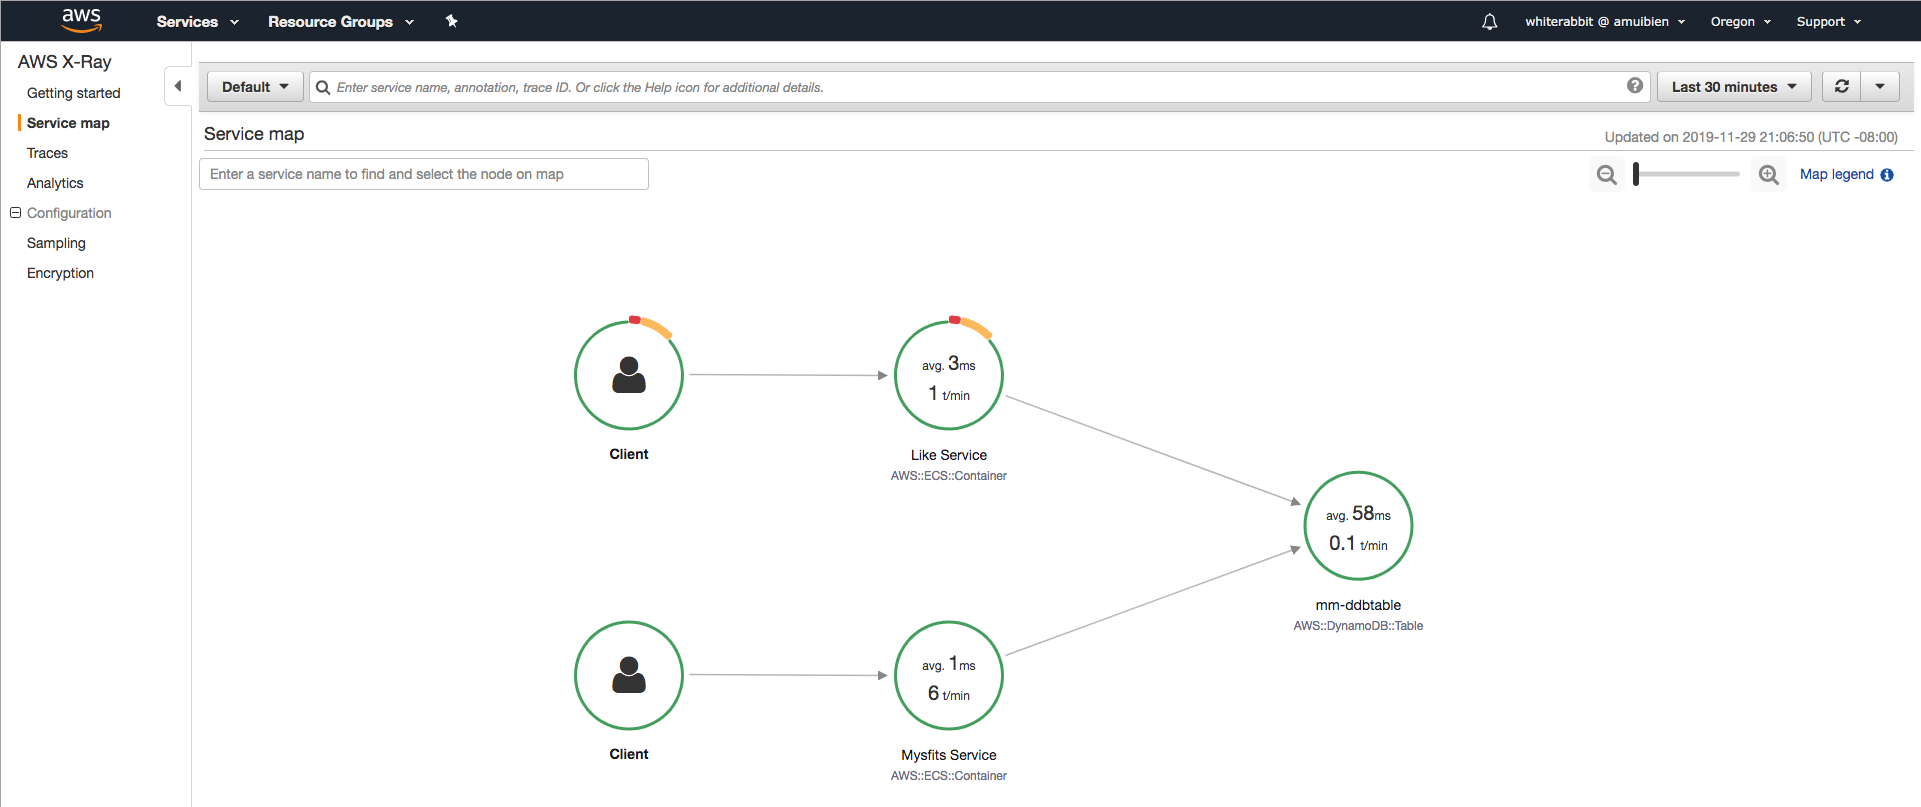
Task: Open the Map legend link
Action: tap(1836, 174)
